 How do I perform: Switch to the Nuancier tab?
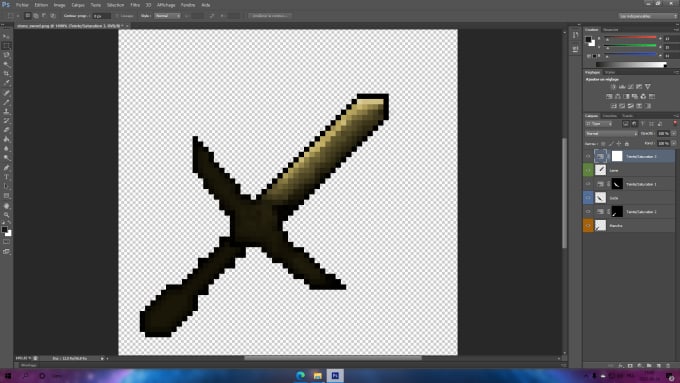[611, 30]
